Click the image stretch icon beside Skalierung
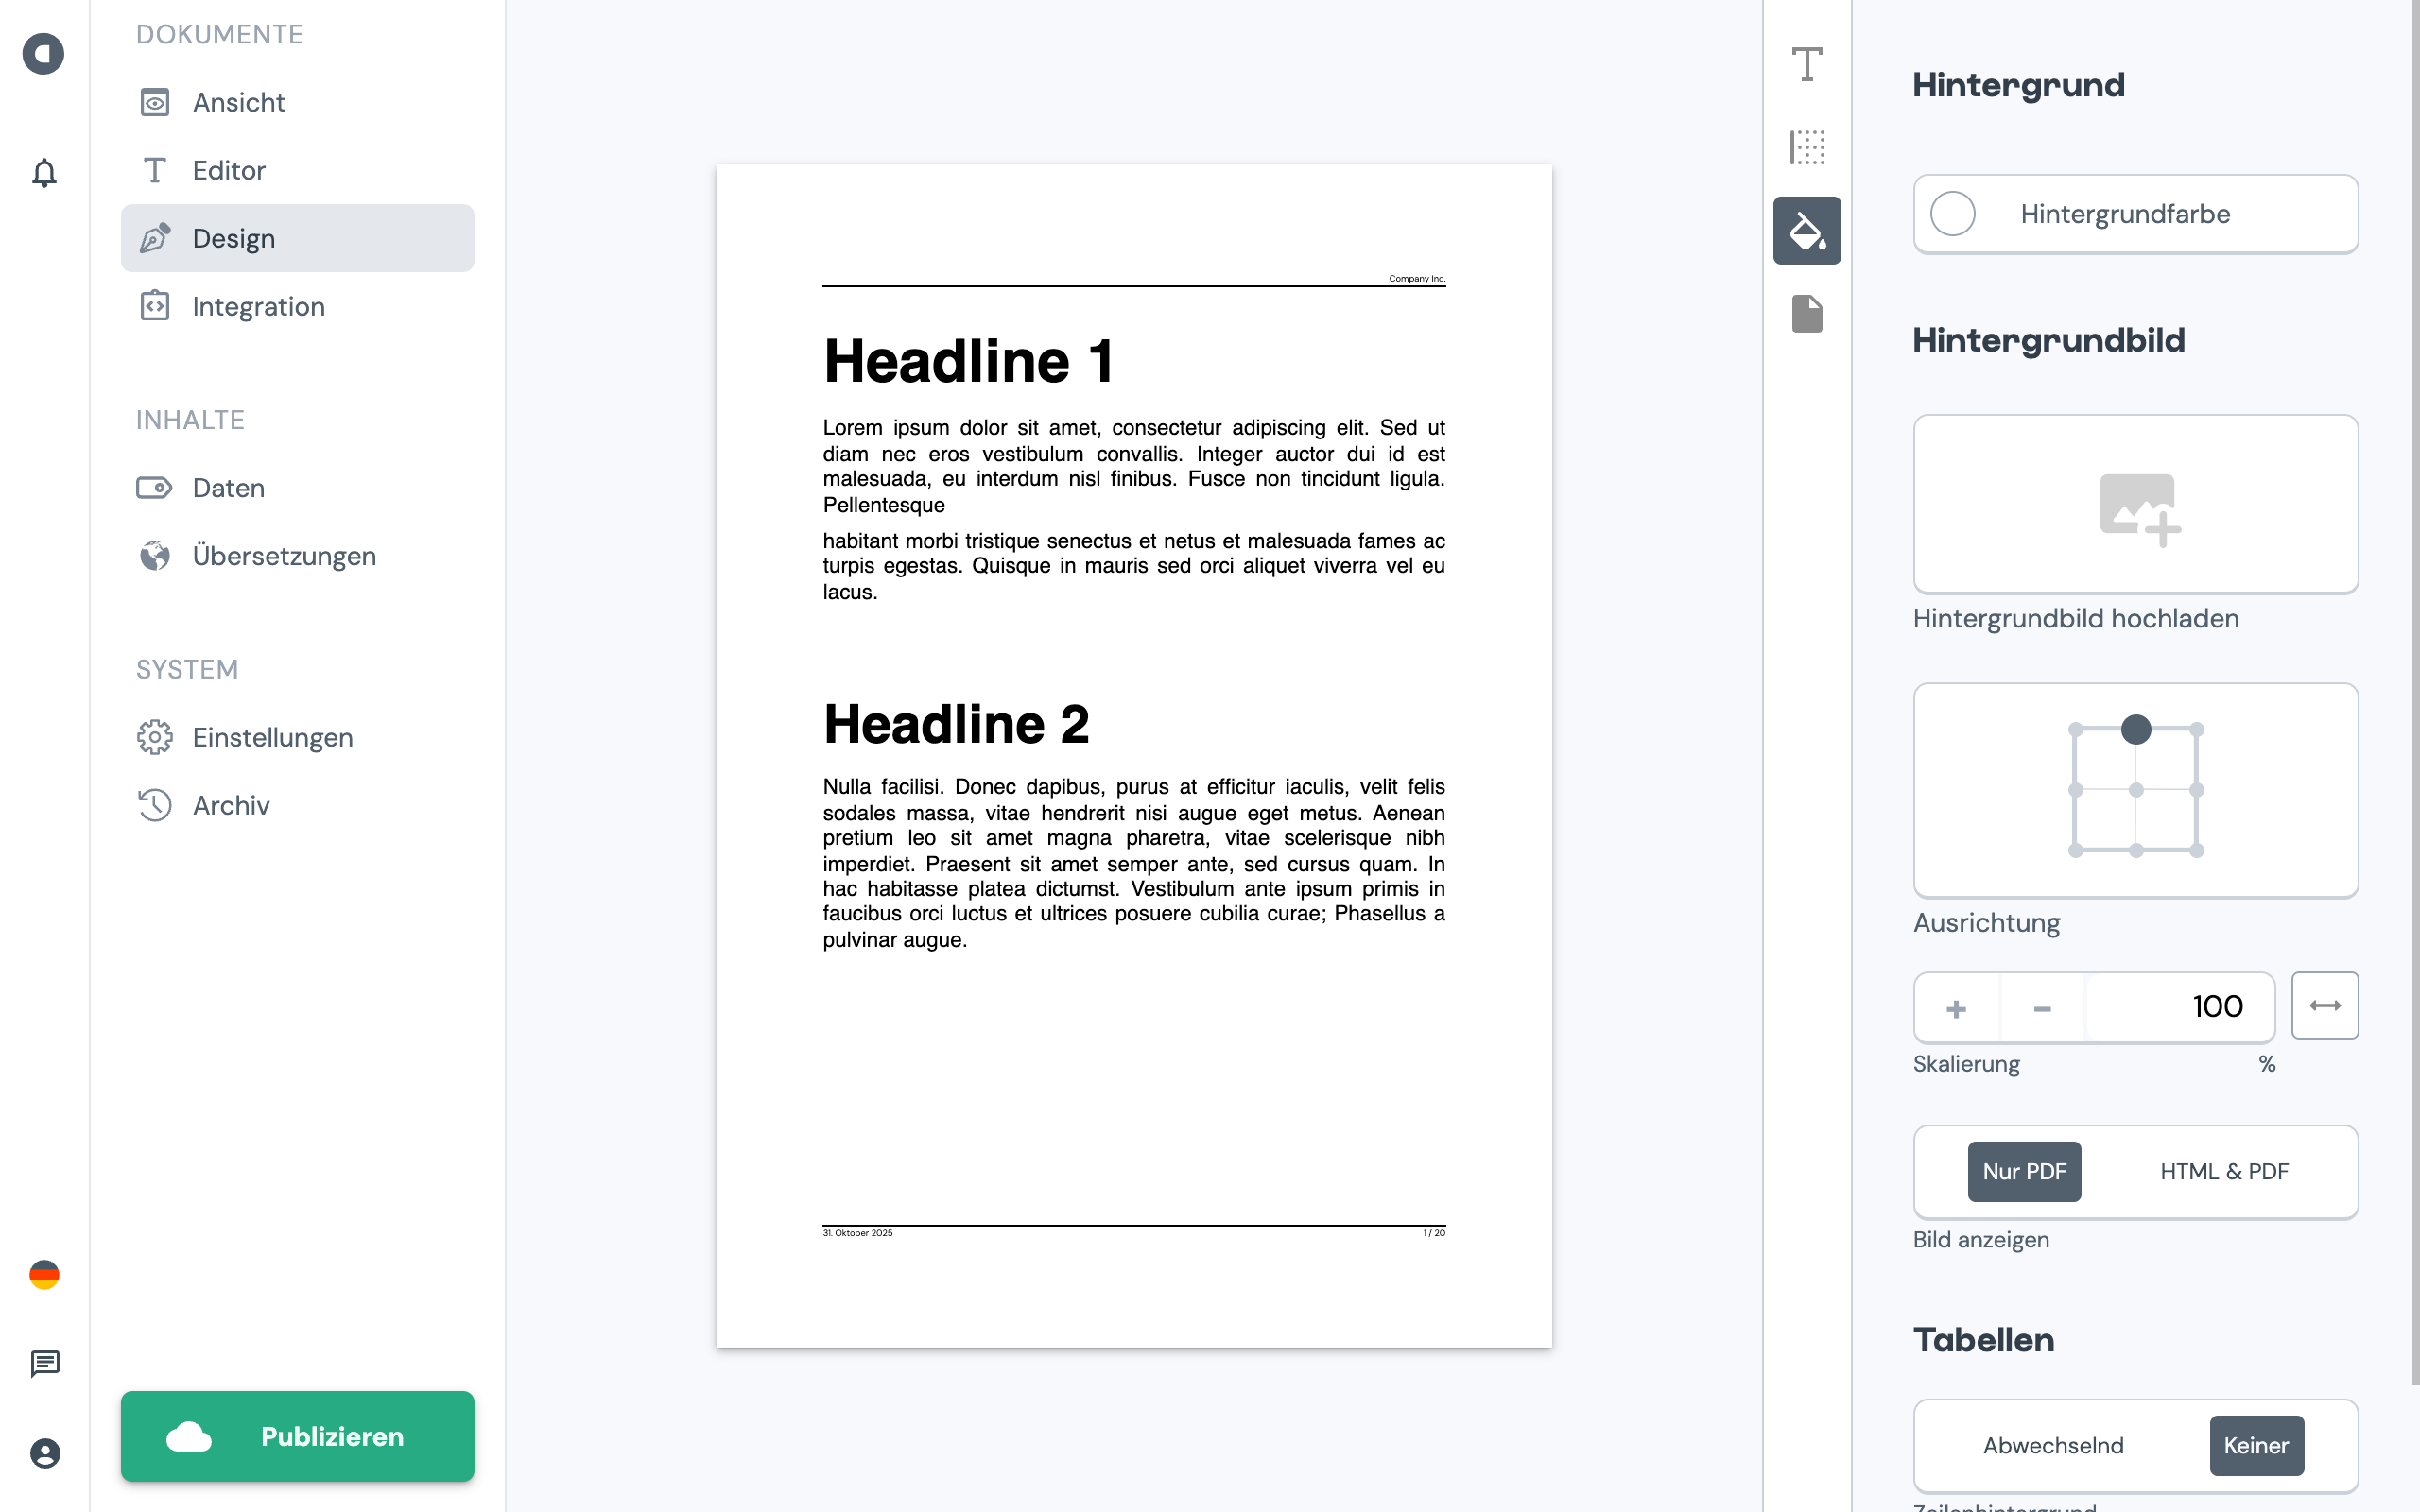Screen dimensions: 2420x1512 pos(2325,1006)
